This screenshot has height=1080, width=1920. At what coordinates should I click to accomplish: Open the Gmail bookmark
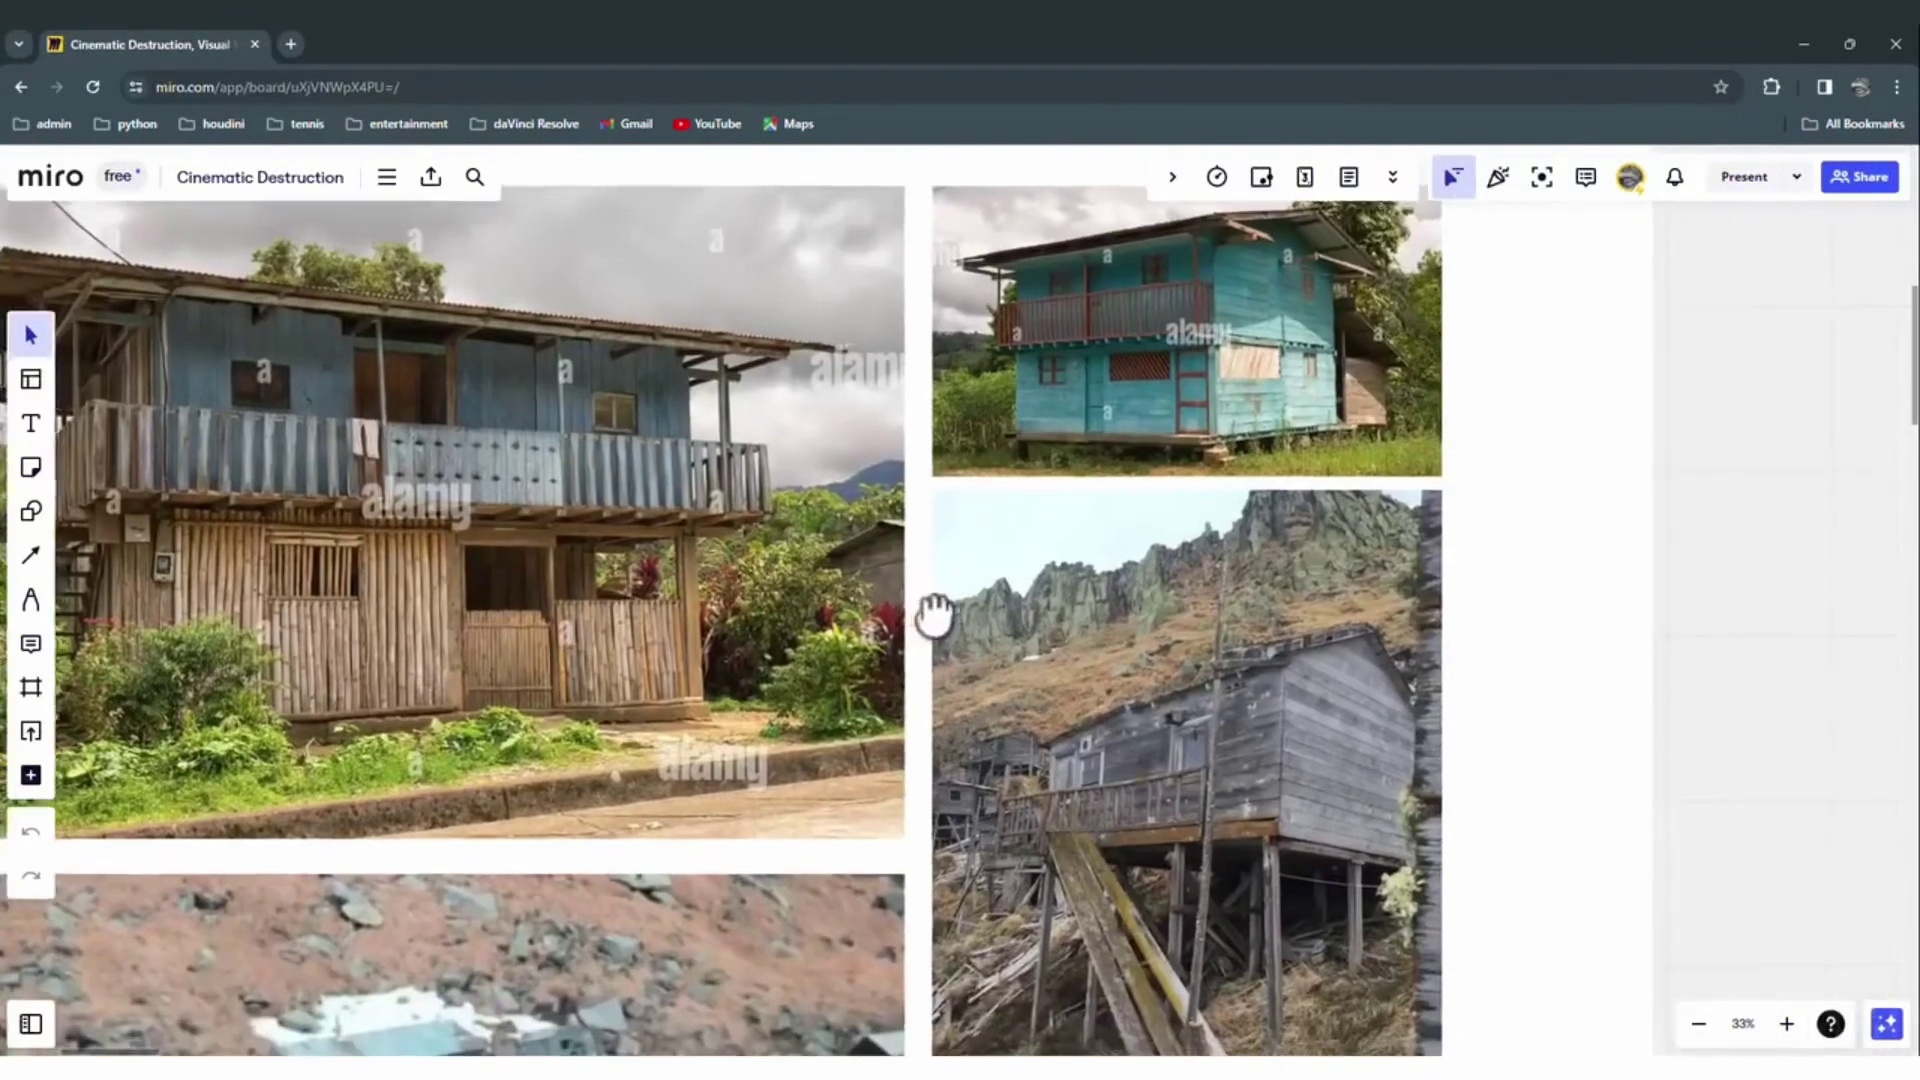(x=626, y=124)
